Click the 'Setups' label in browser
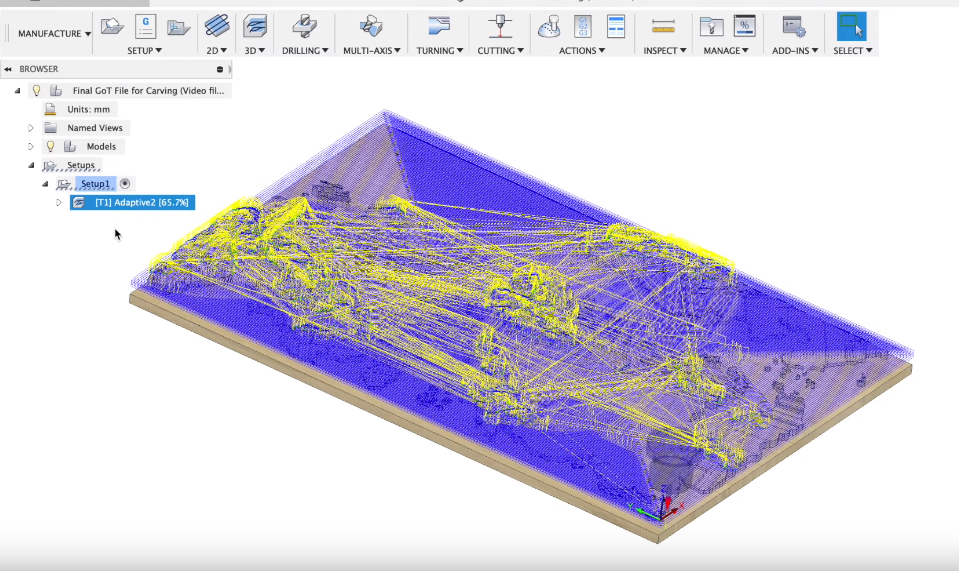959x571 pixels. coord(81,165)
